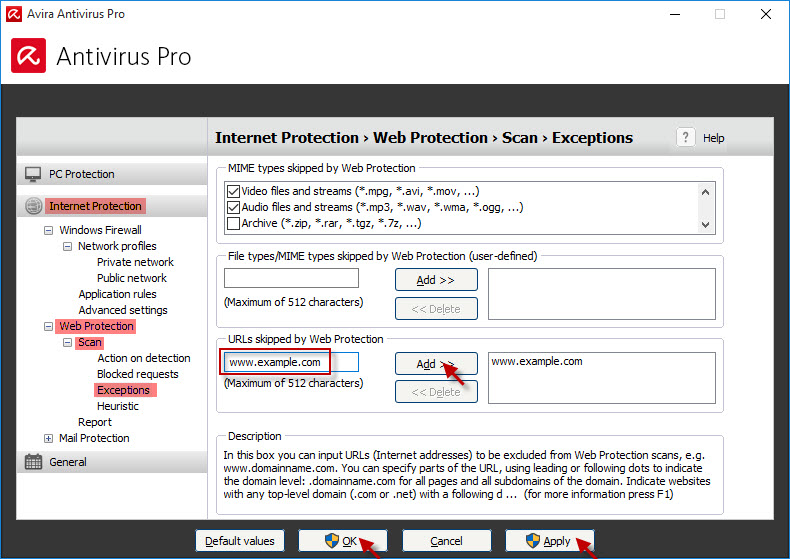
Task: Collapse the Web Protection tree node
Action: 48,326
